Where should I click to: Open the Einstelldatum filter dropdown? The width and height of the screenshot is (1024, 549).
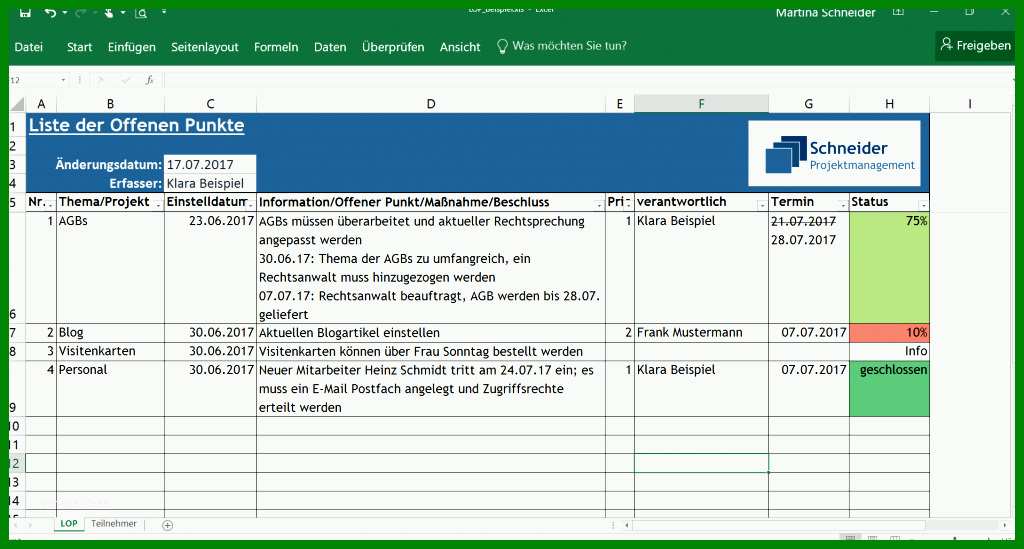click(251, 205)
